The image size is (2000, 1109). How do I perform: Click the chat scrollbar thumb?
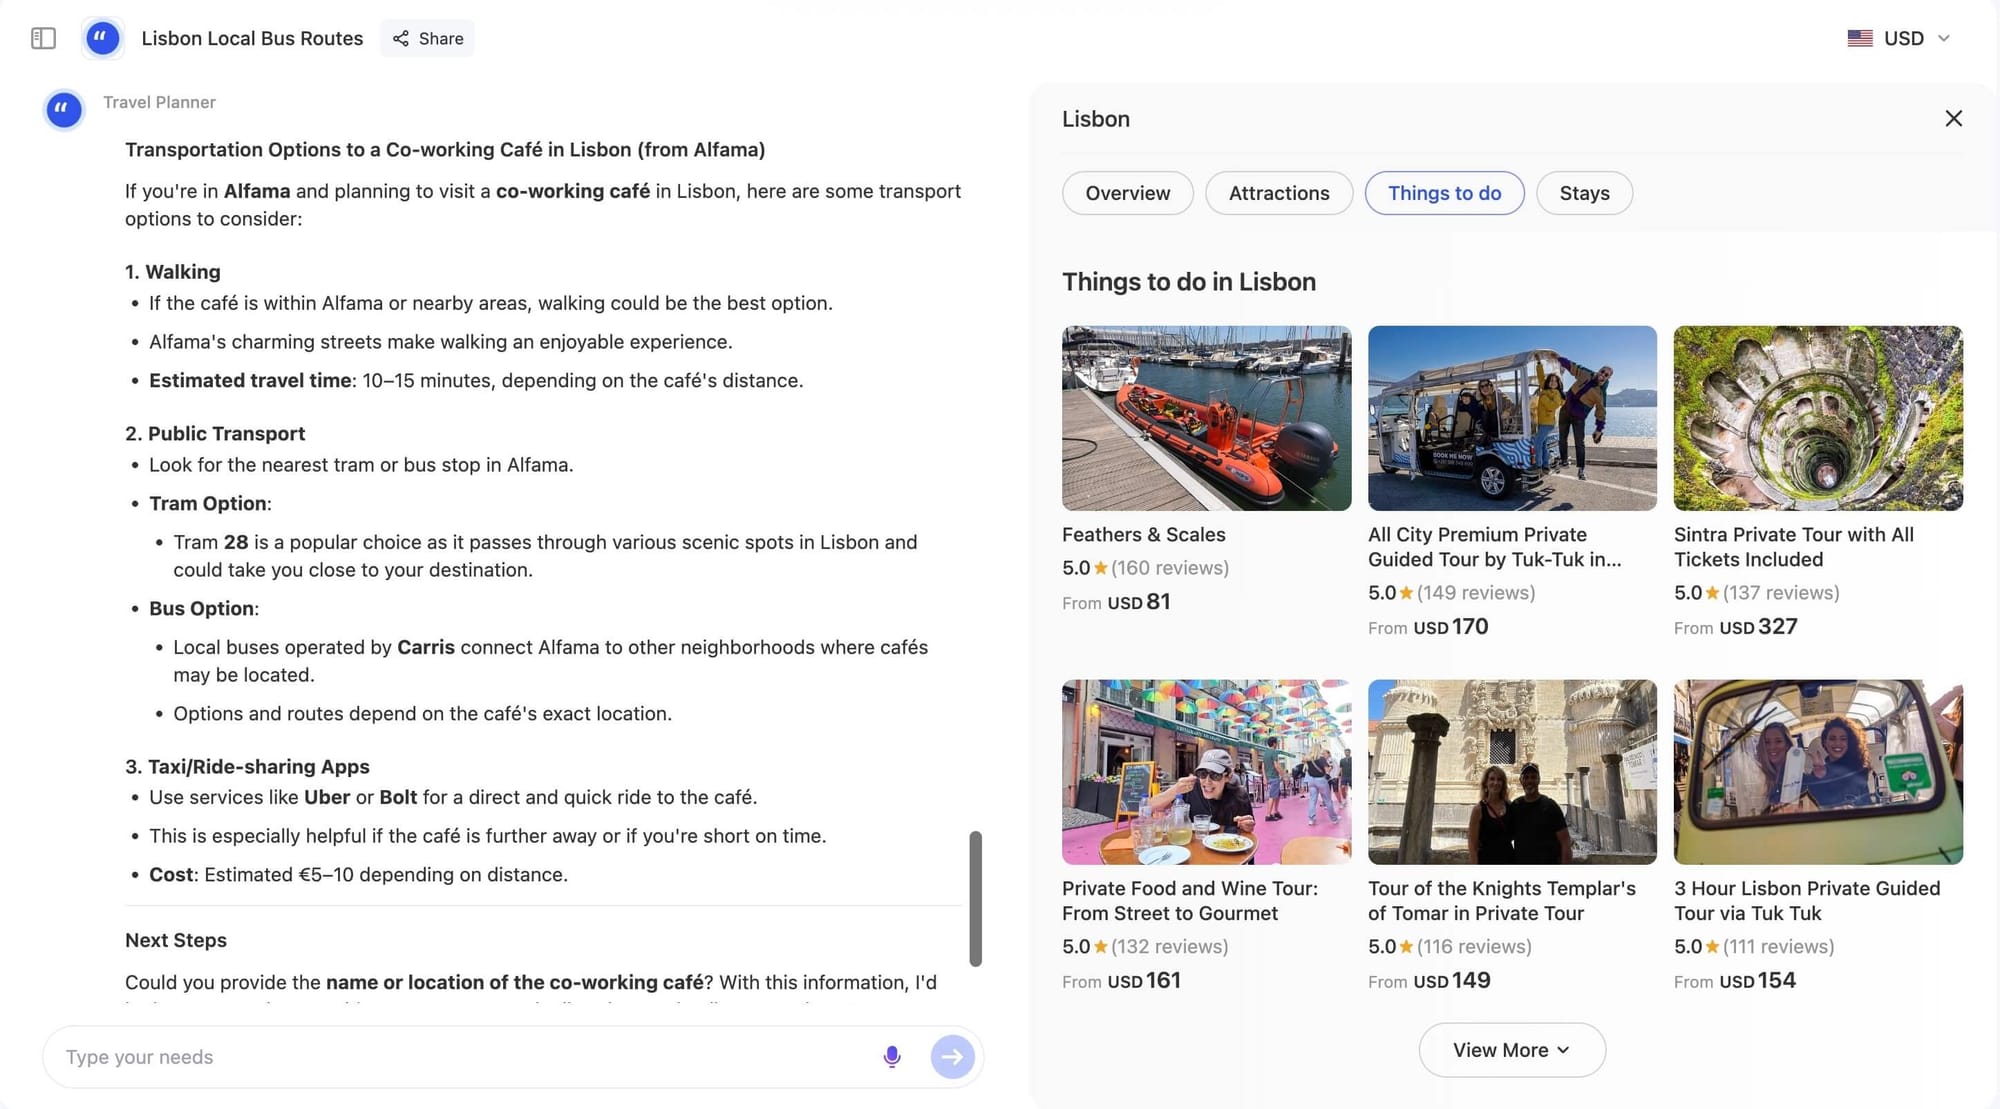[x=975, y=897]
